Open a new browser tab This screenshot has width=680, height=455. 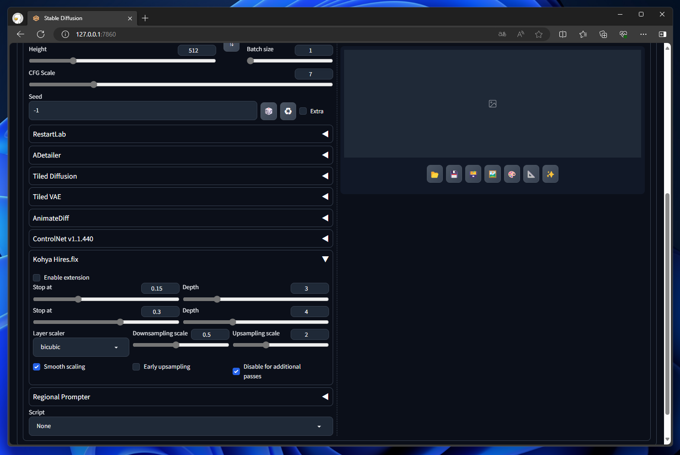(145, 18)
